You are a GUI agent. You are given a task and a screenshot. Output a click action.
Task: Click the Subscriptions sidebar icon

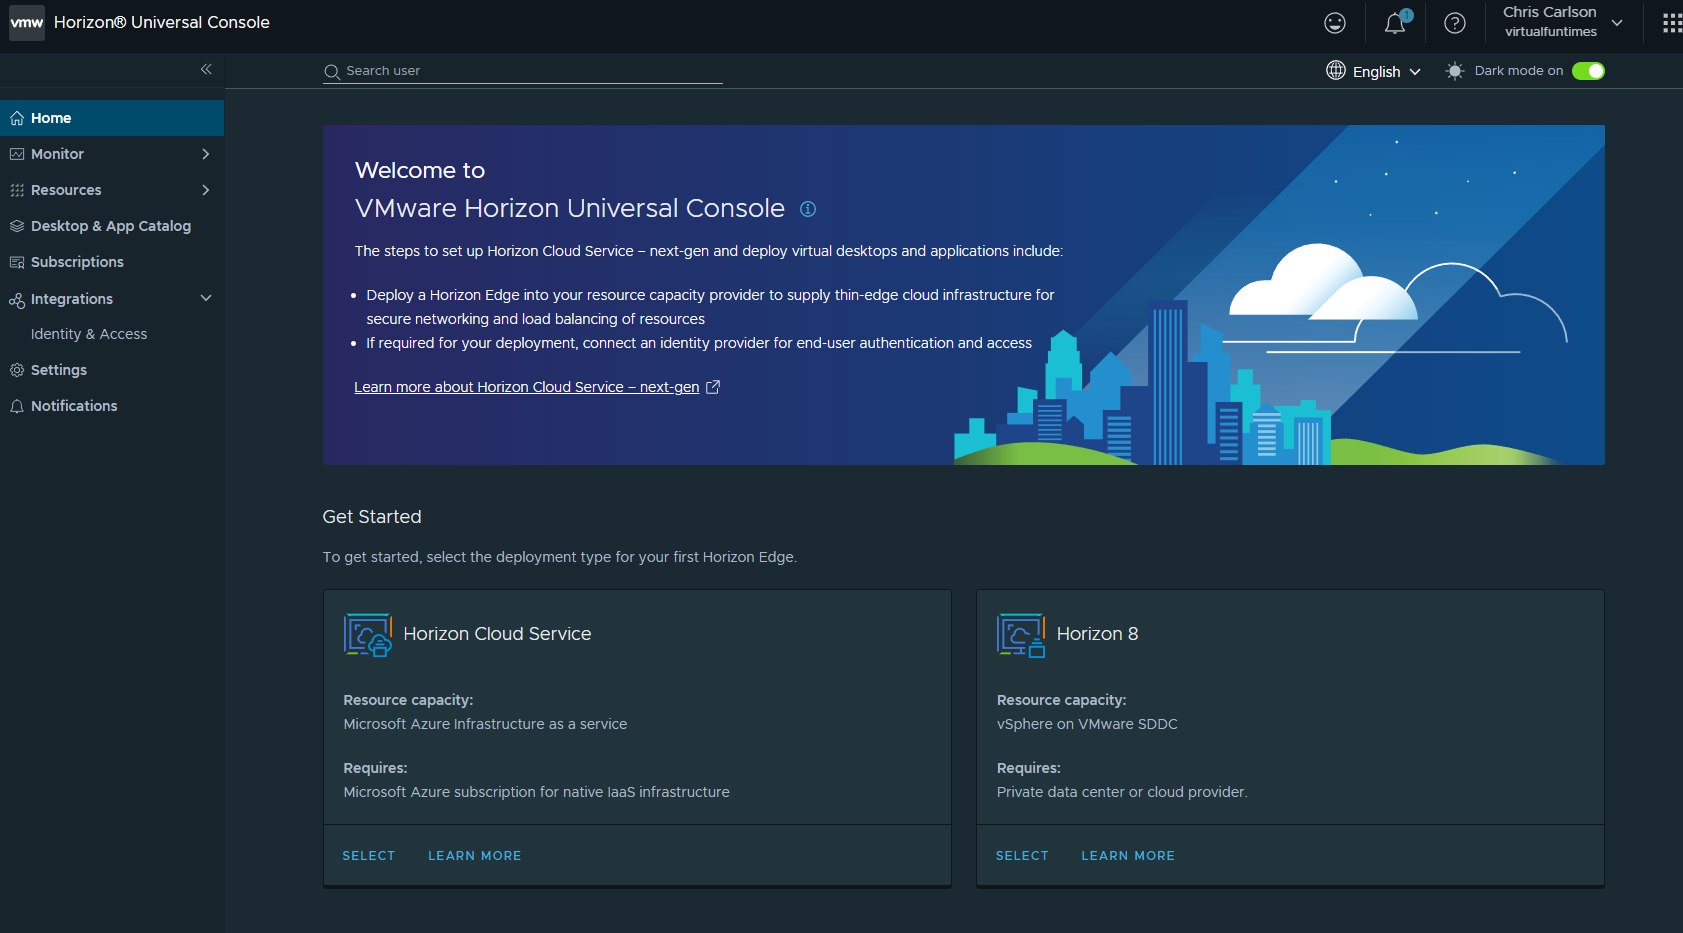17,262
